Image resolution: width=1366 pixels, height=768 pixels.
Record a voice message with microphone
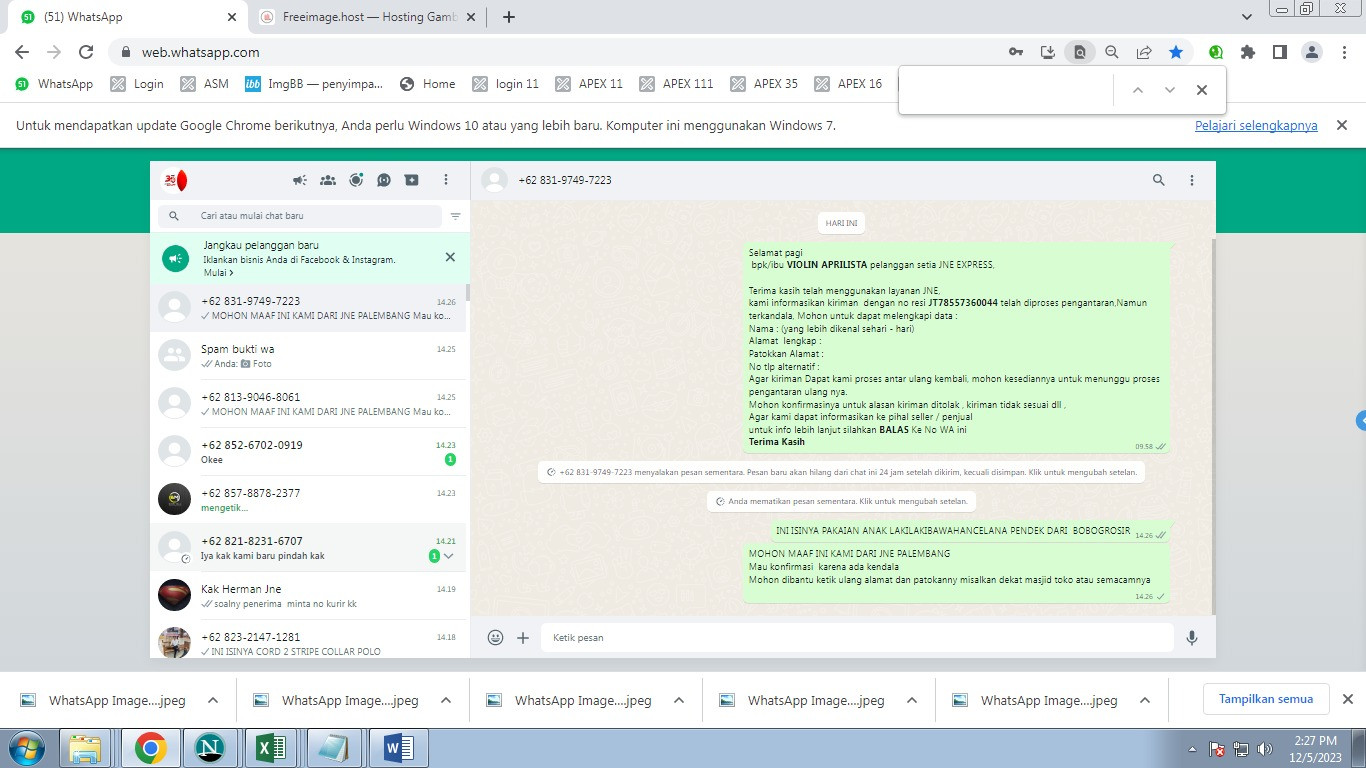[x=1192, y=637]
